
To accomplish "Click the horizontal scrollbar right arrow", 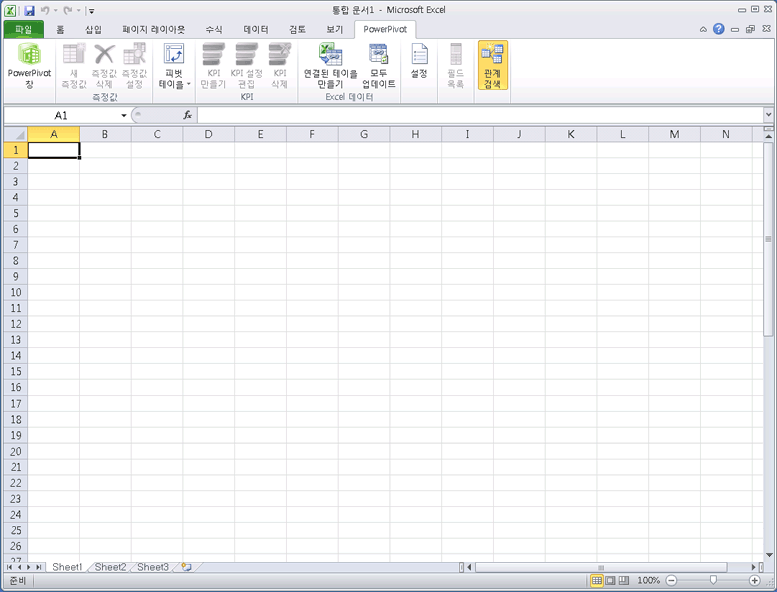I will (x=754, y=567).
